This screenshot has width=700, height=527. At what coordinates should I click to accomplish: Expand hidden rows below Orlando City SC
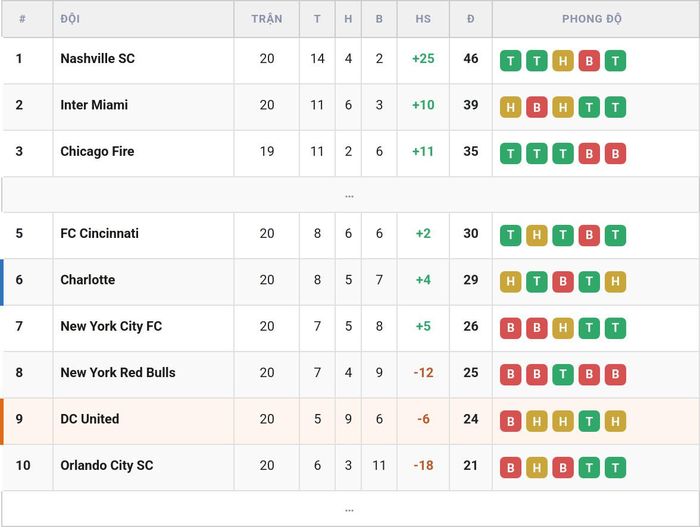click(350, 509)
